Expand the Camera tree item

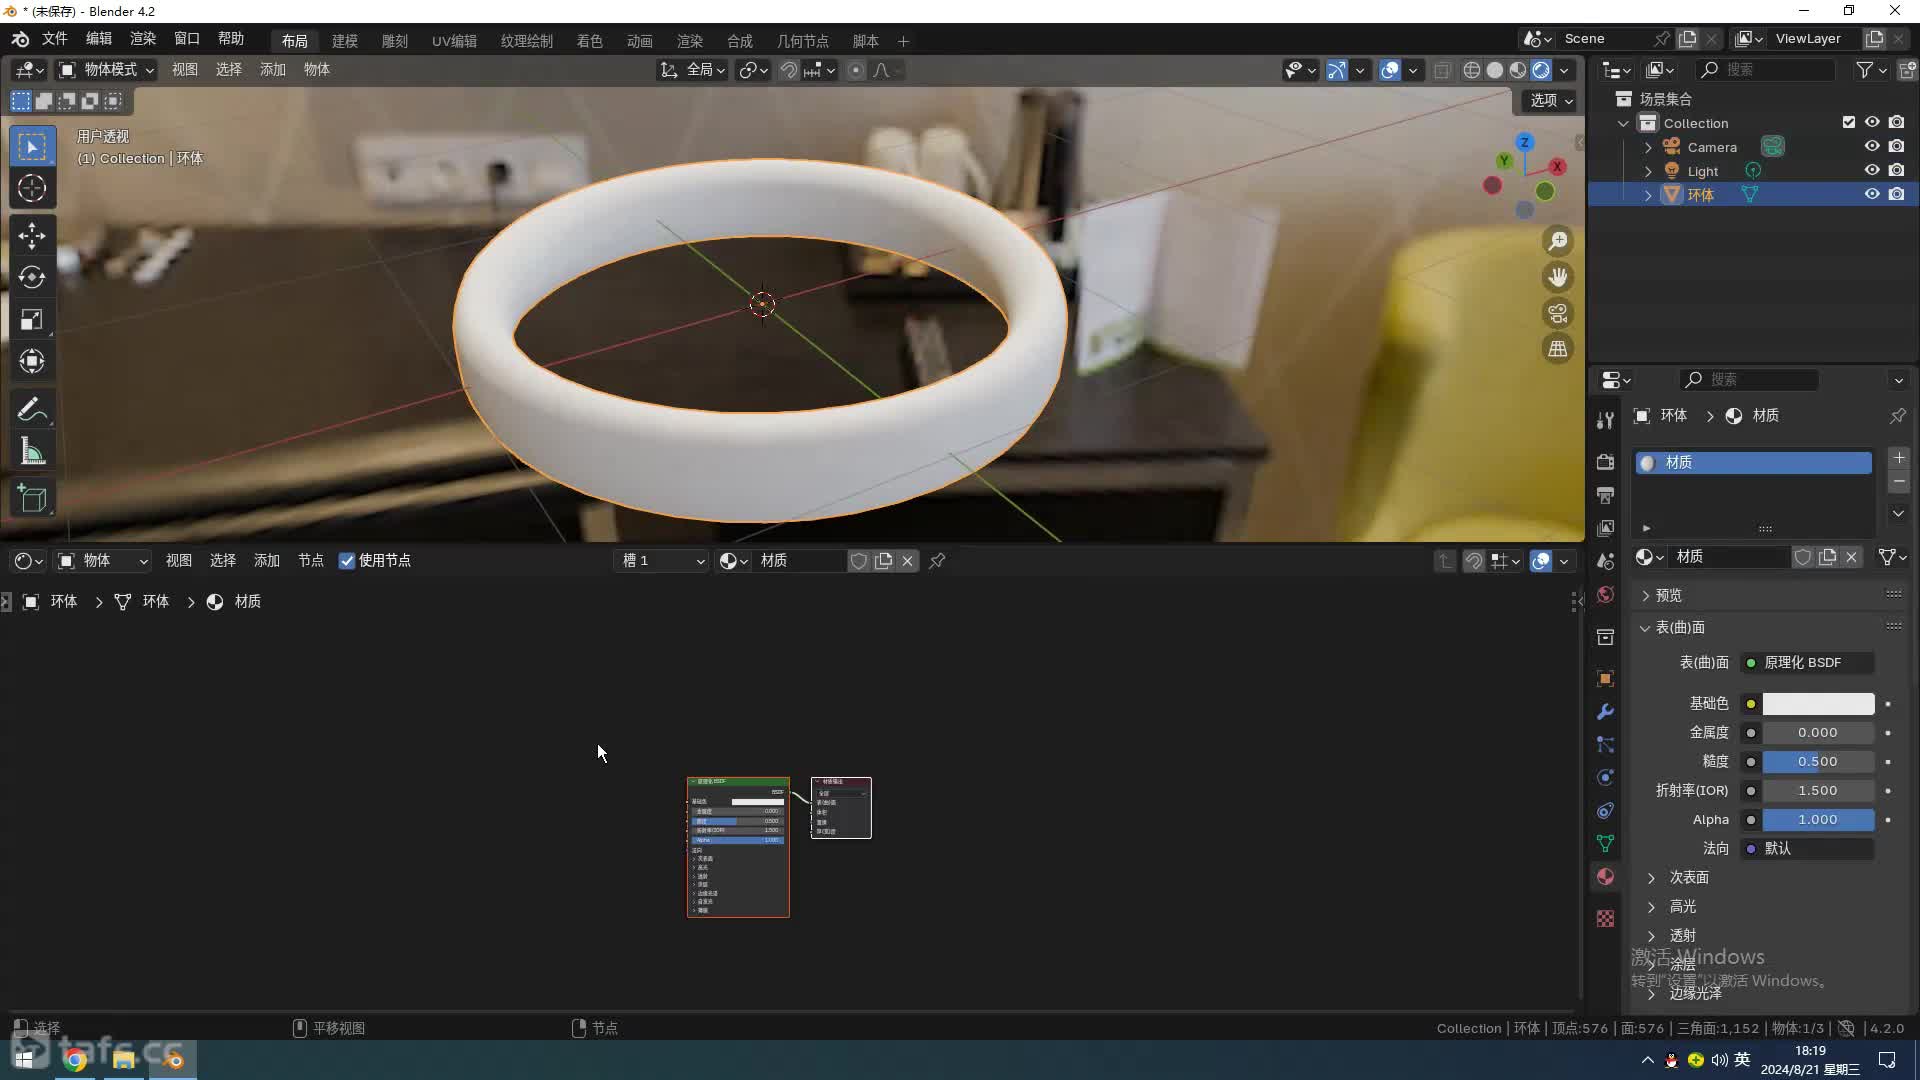(x=1648, y=147)
